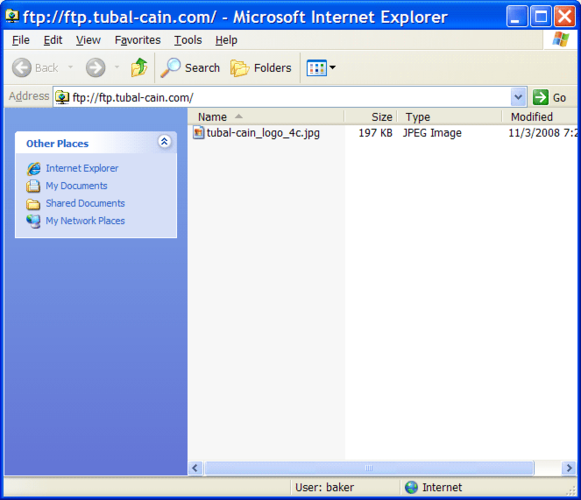Open the View menu
Image resolution: width=581 pixels, height=500 pixels.
click(x=88, y=40)
